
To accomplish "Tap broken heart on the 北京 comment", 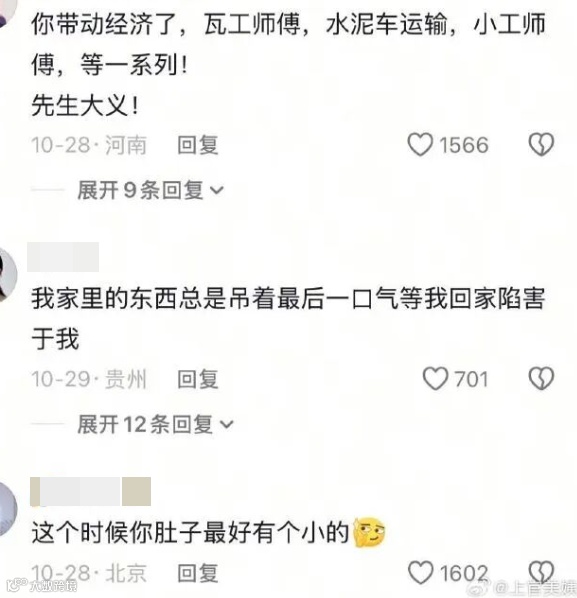I will (x=541, y=572).
